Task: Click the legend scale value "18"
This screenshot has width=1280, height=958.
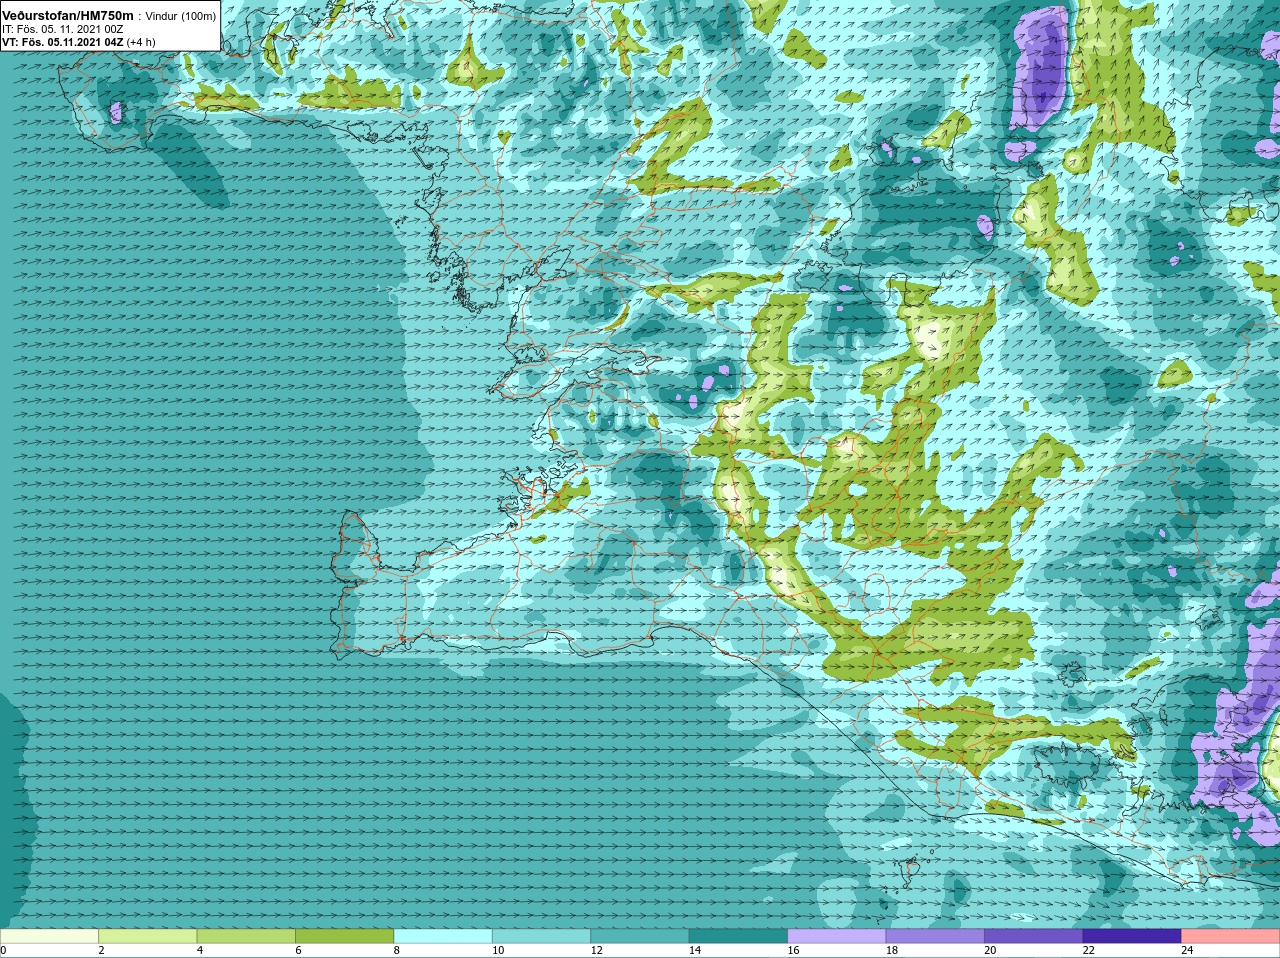Action: click(x=892, y=950)
